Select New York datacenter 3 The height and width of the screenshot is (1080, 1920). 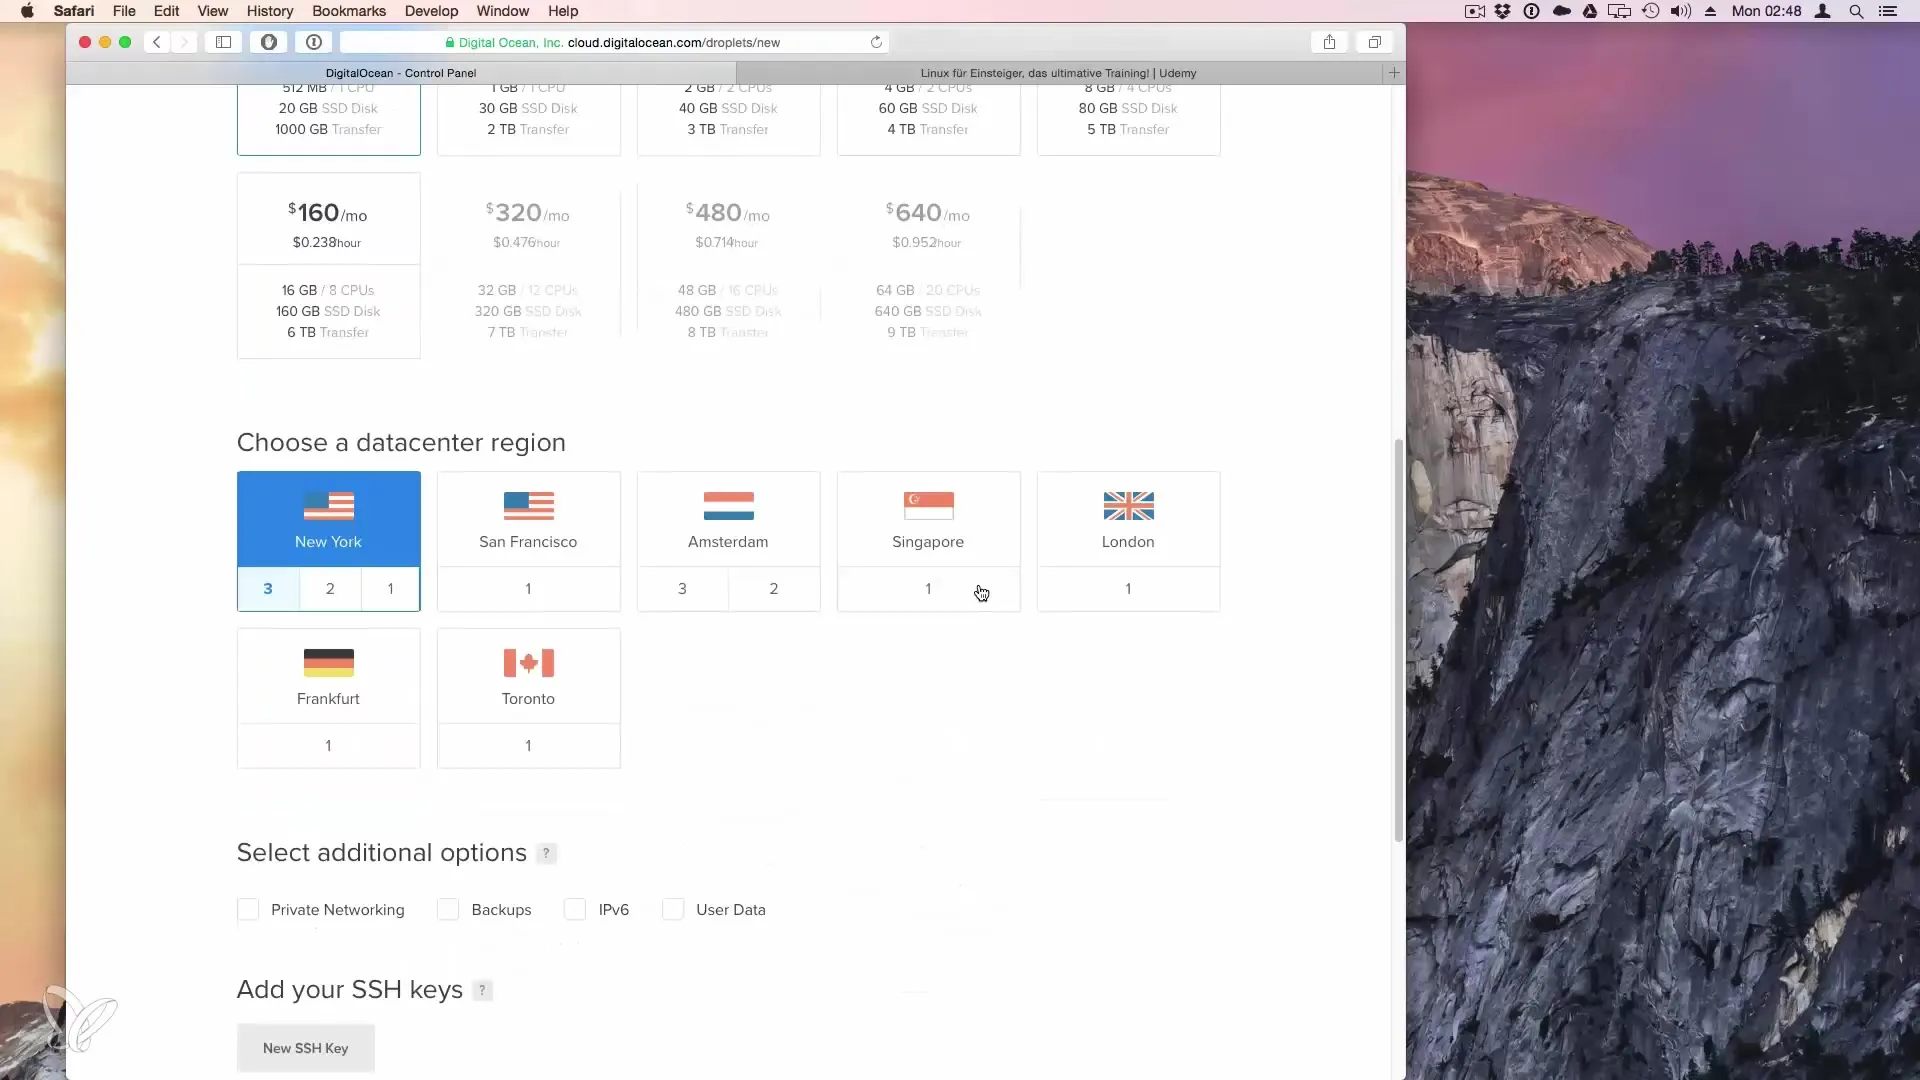coord(268,589)
